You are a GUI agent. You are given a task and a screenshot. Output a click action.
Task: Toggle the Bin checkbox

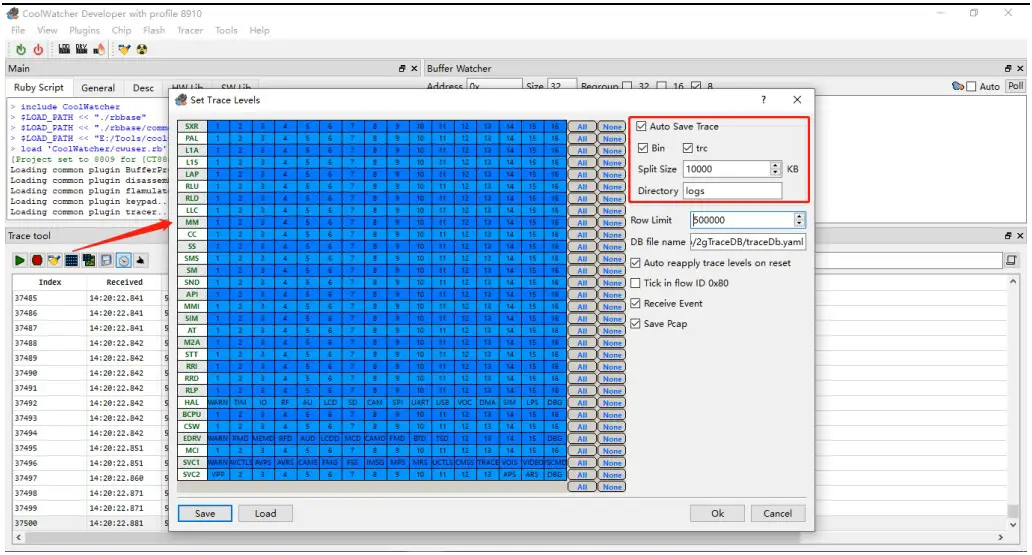[x=643, y=148]
